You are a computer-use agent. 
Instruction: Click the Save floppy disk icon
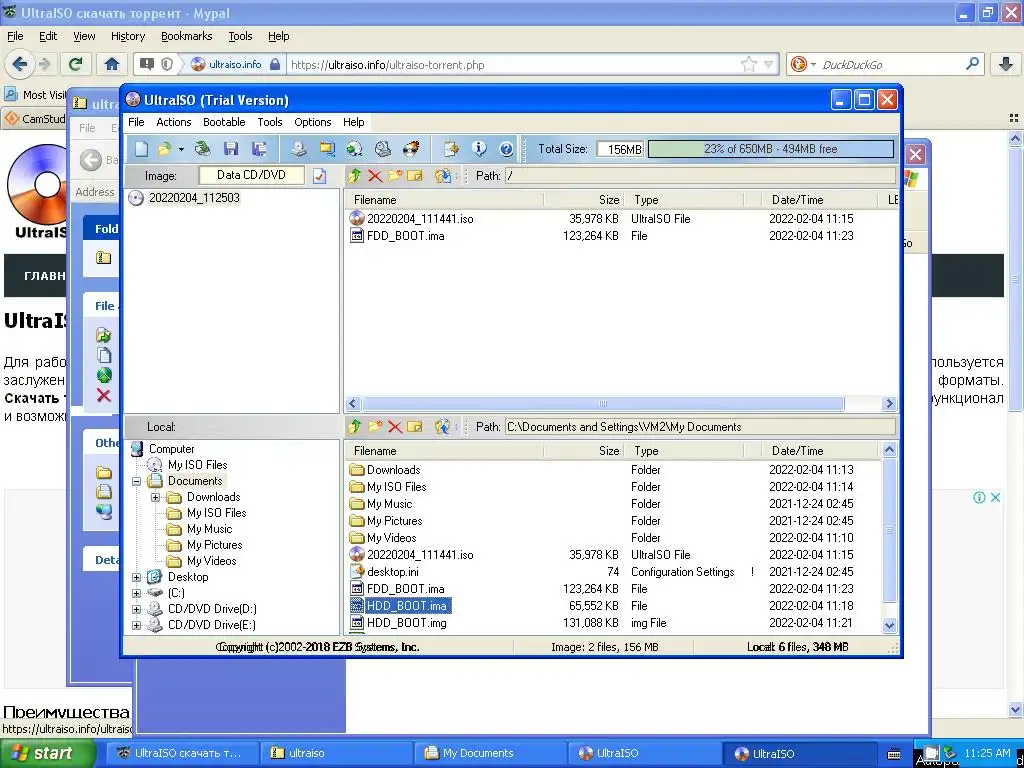pos(231,149)
